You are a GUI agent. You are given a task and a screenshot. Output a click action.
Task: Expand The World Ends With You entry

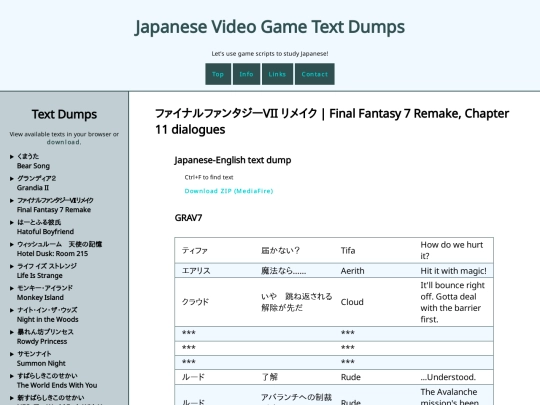click(12, 376)
